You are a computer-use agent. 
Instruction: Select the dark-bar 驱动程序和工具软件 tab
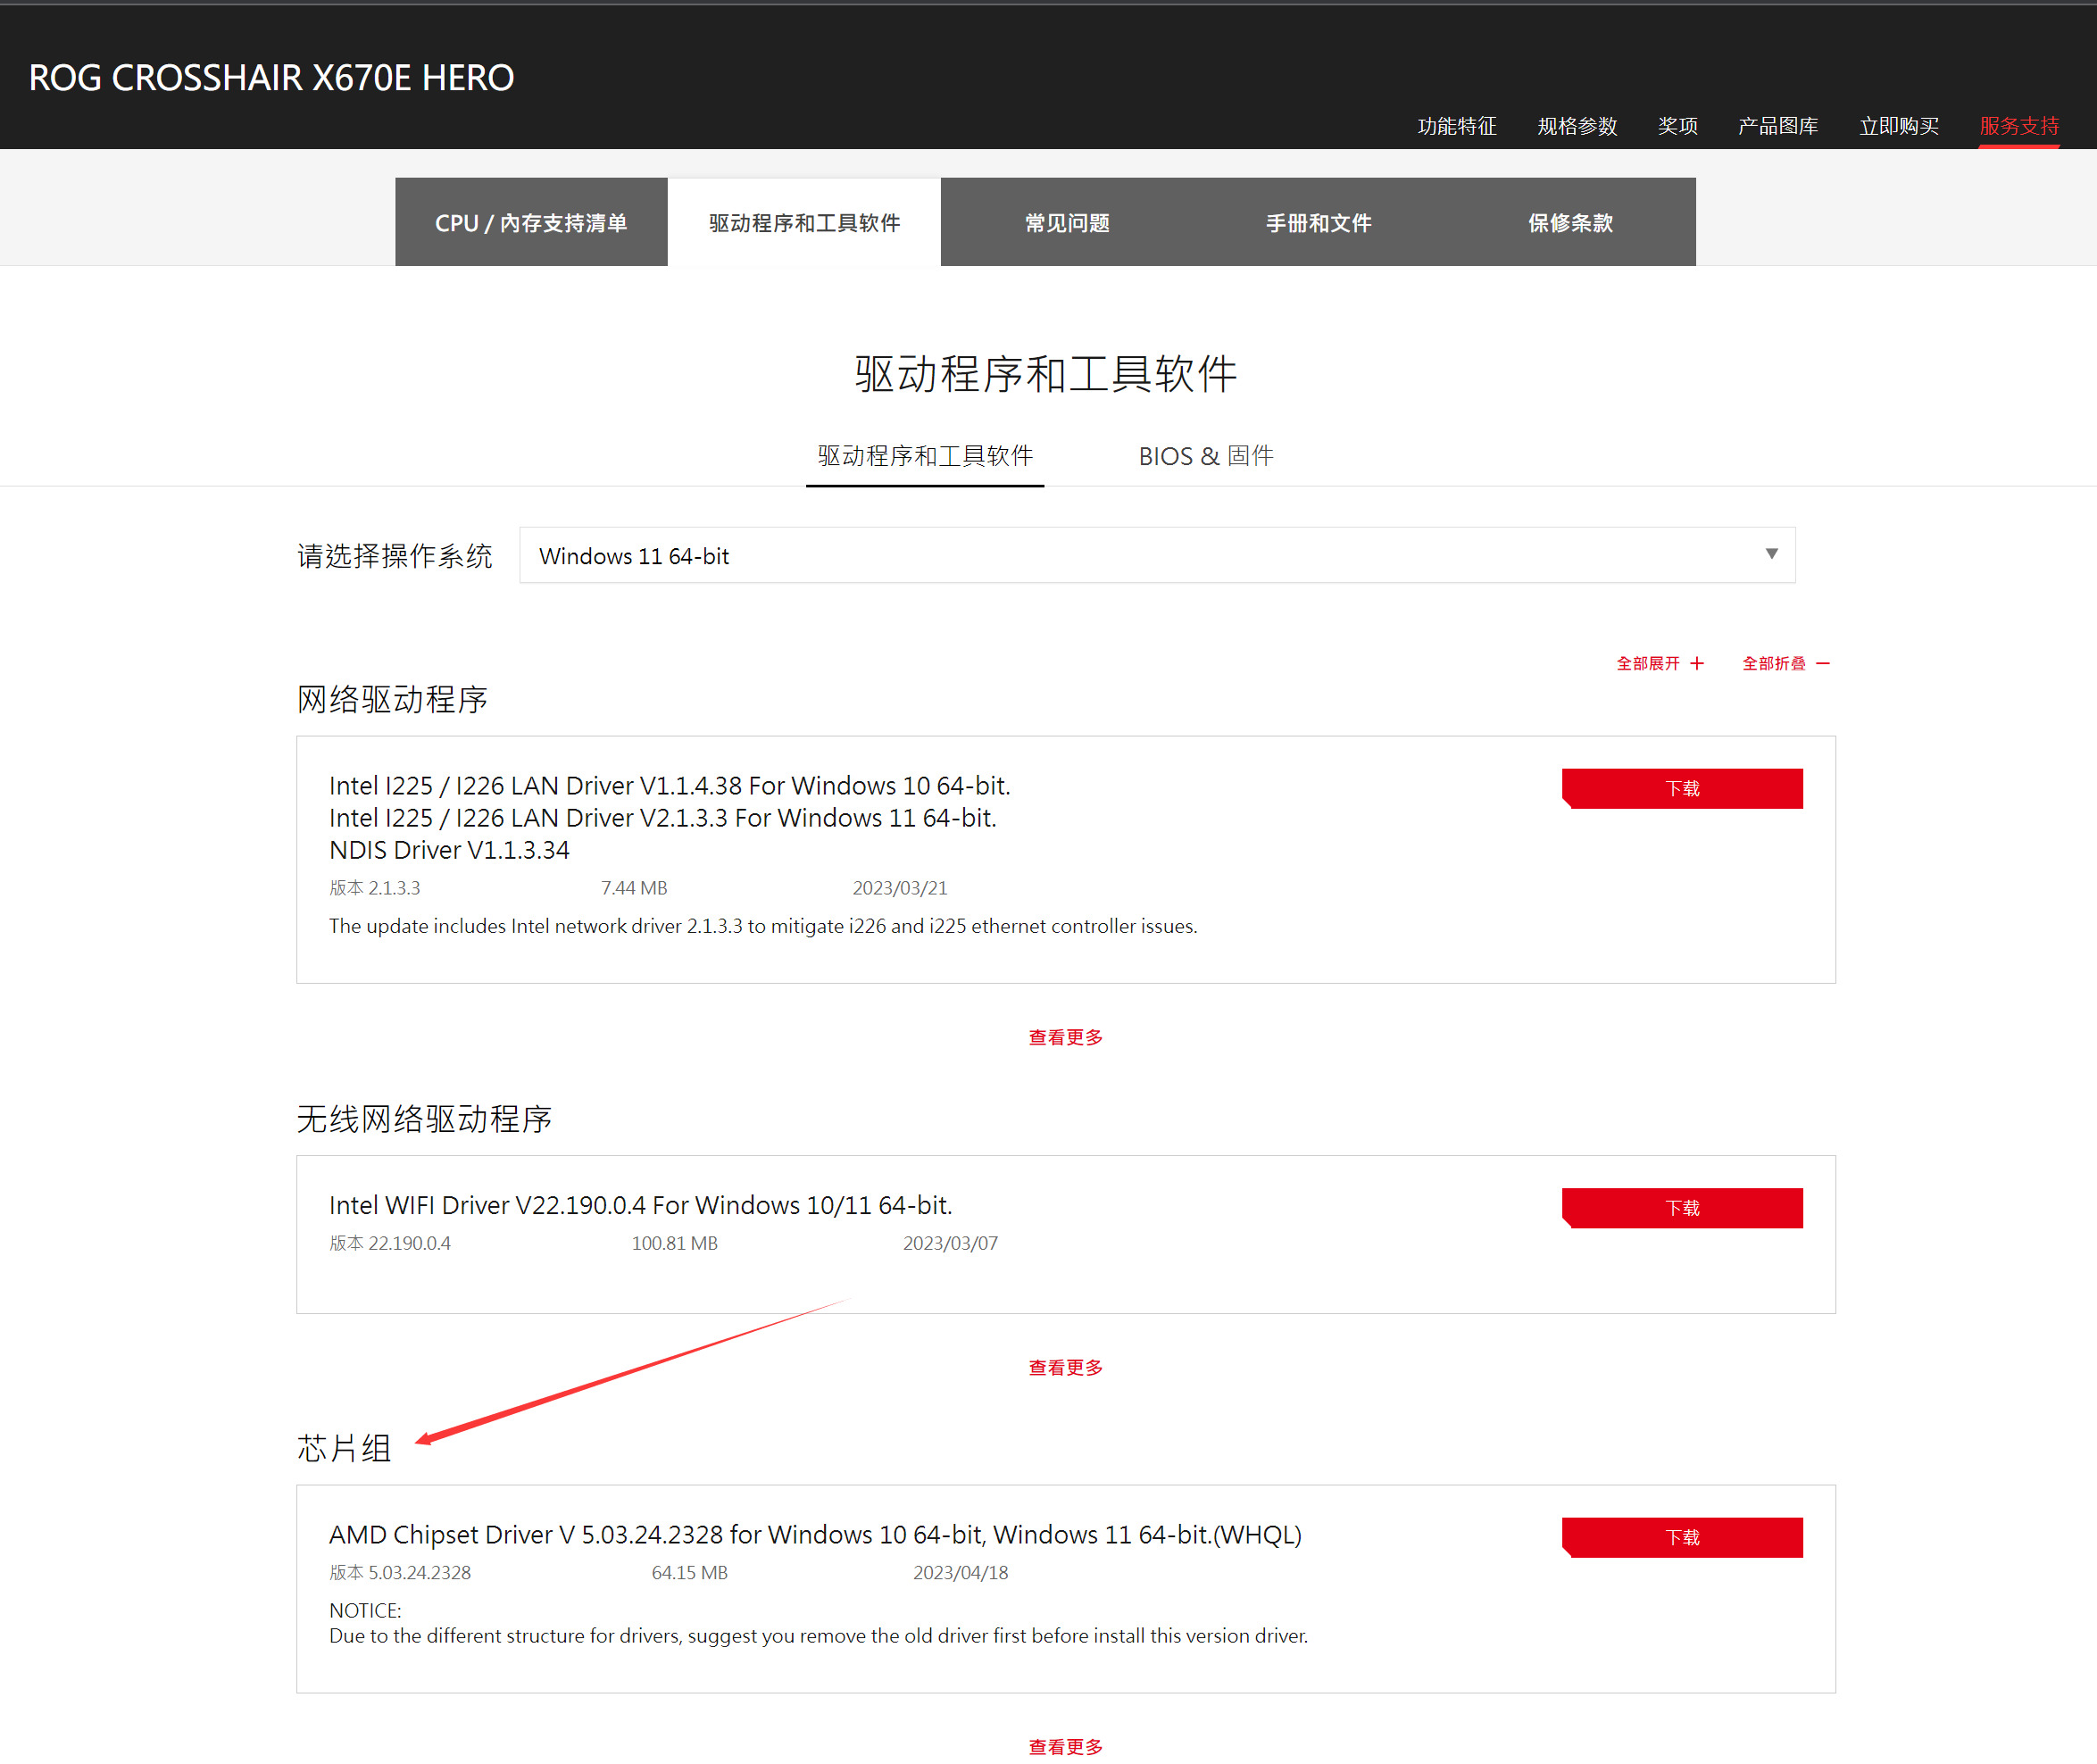tap(804, 222)
